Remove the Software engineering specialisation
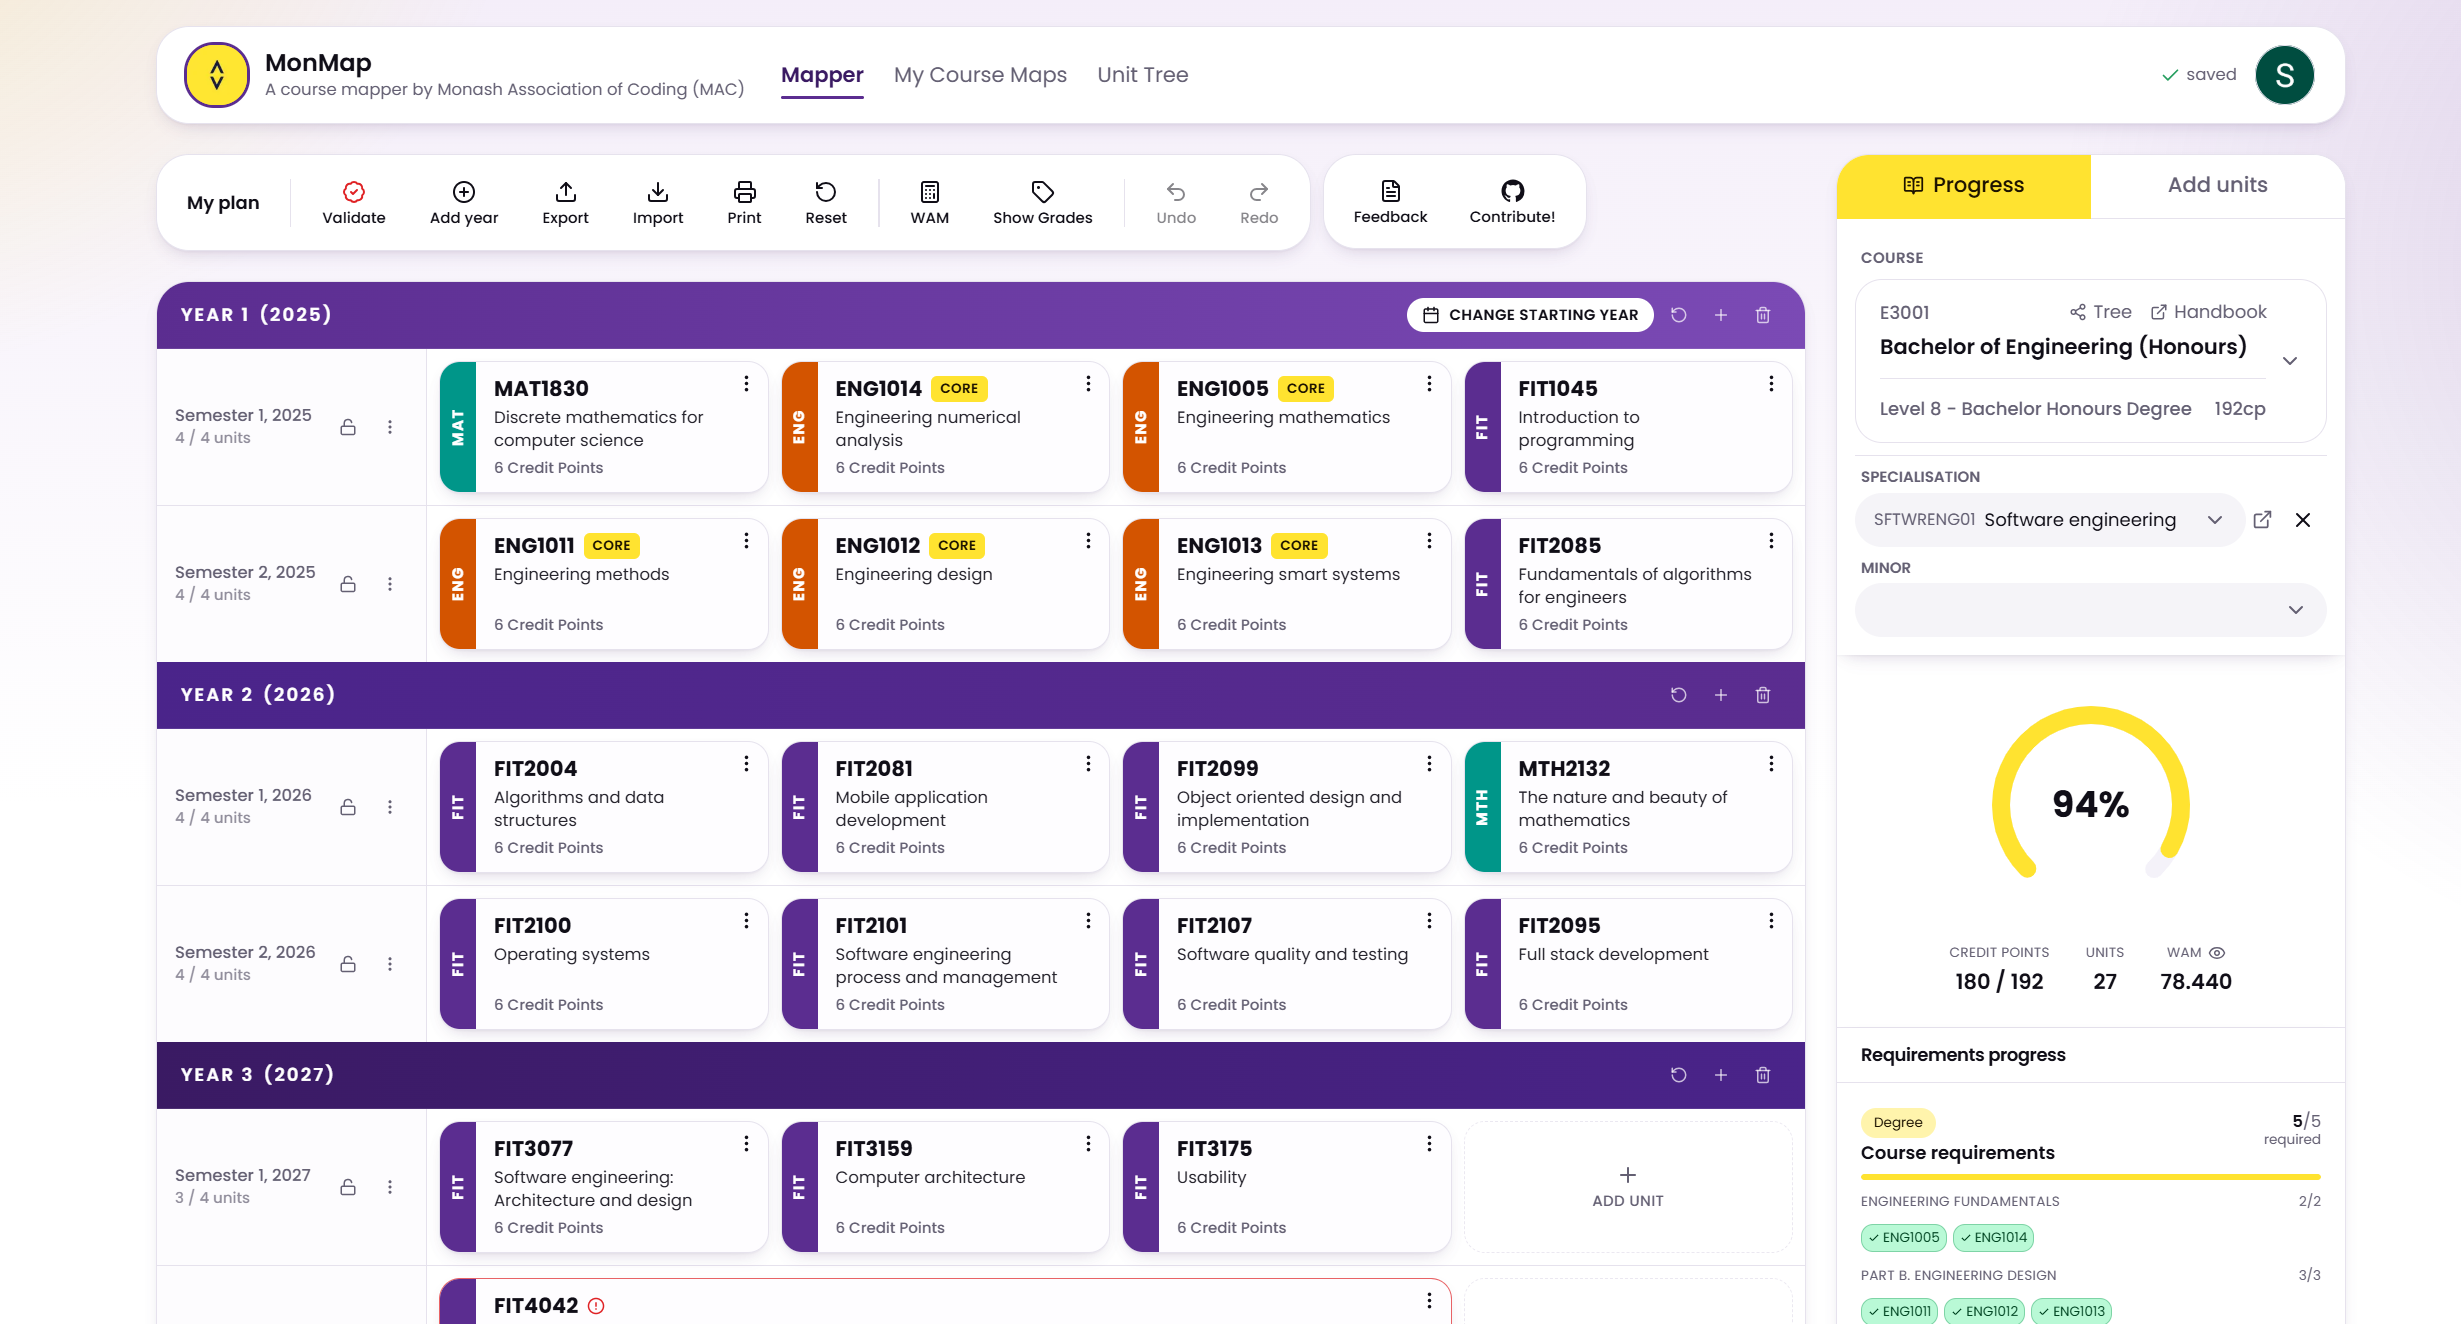 (2303, 520)
